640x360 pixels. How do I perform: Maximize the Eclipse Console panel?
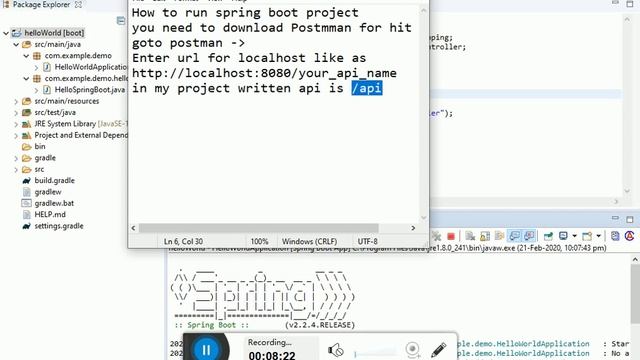[x=630, y=219]
